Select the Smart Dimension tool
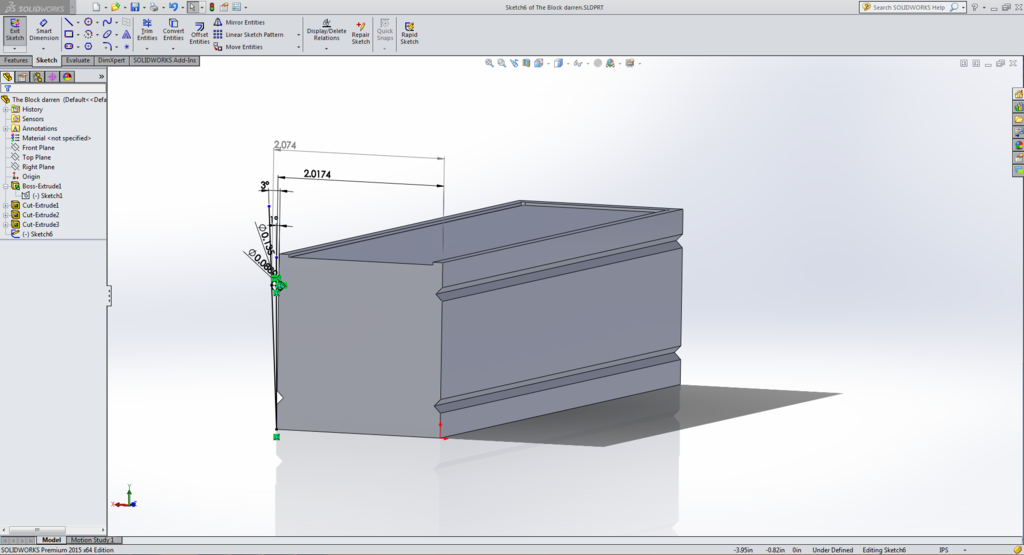1024x555 pixels. coord(44,30)
